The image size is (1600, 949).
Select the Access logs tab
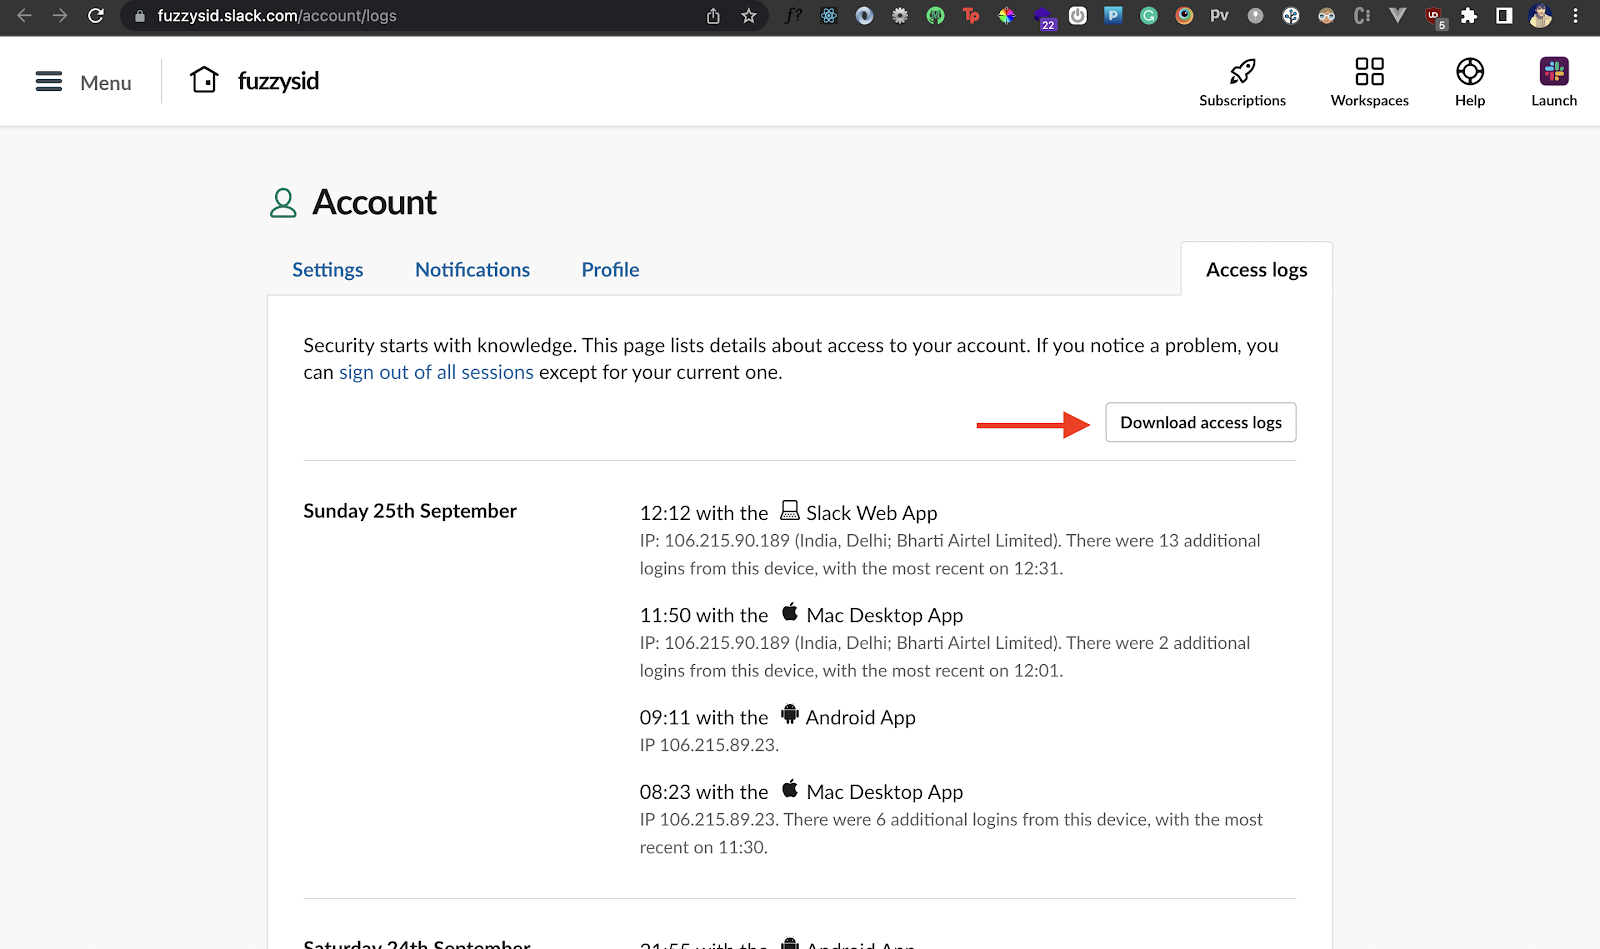[1256, 270]
